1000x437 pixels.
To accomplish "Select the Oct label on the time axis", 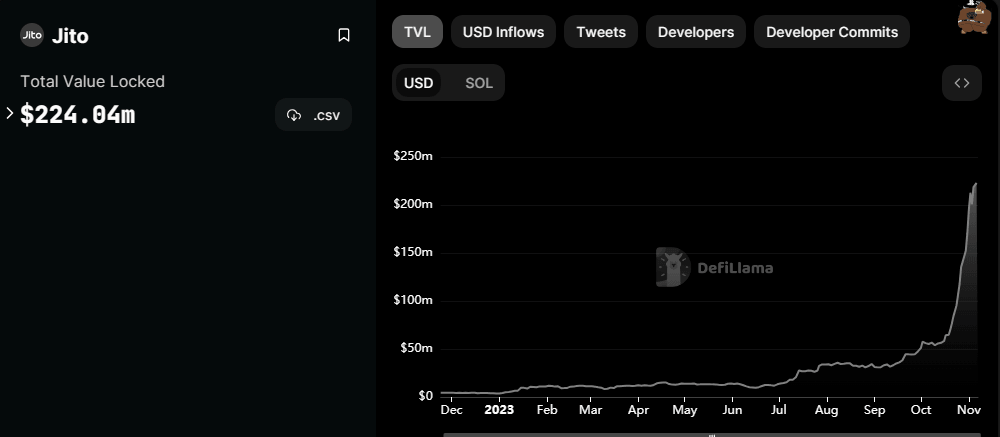I will coord(920,410).
